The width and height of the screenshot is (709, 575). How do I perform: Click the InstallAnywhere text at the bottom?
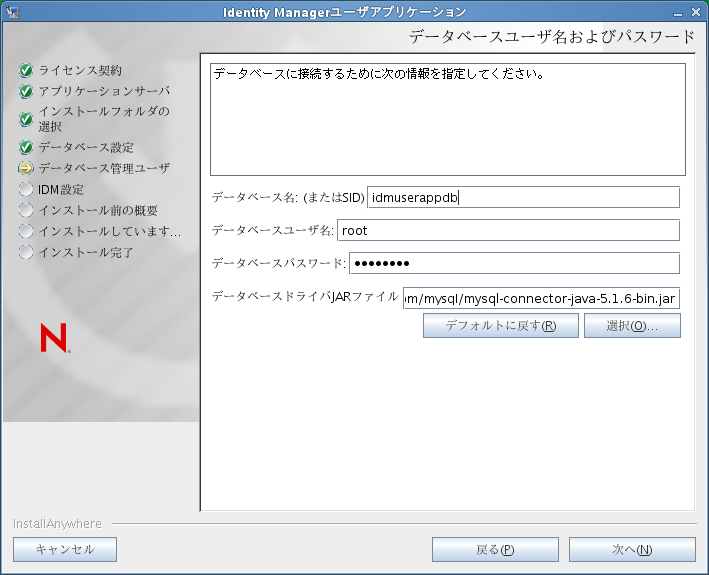[x=57, y=523]
